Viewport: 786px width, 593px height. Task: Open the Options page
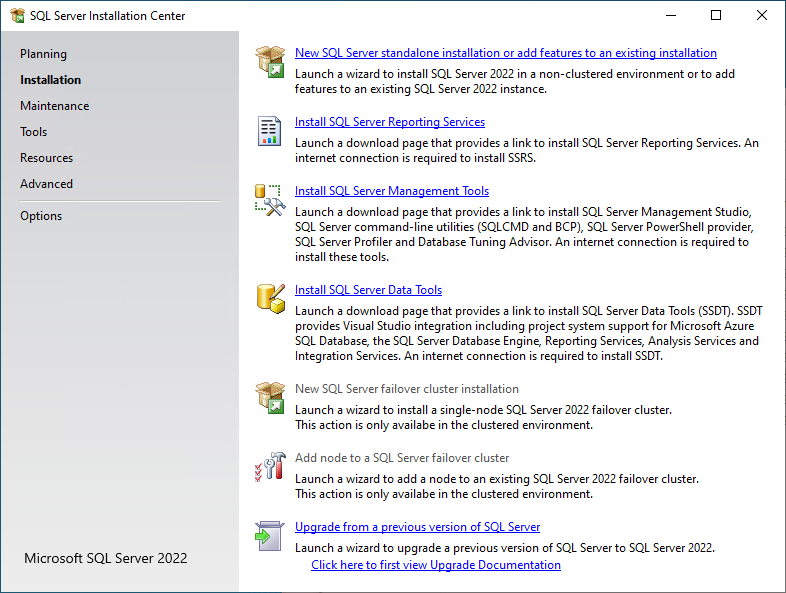pos(41,216)
